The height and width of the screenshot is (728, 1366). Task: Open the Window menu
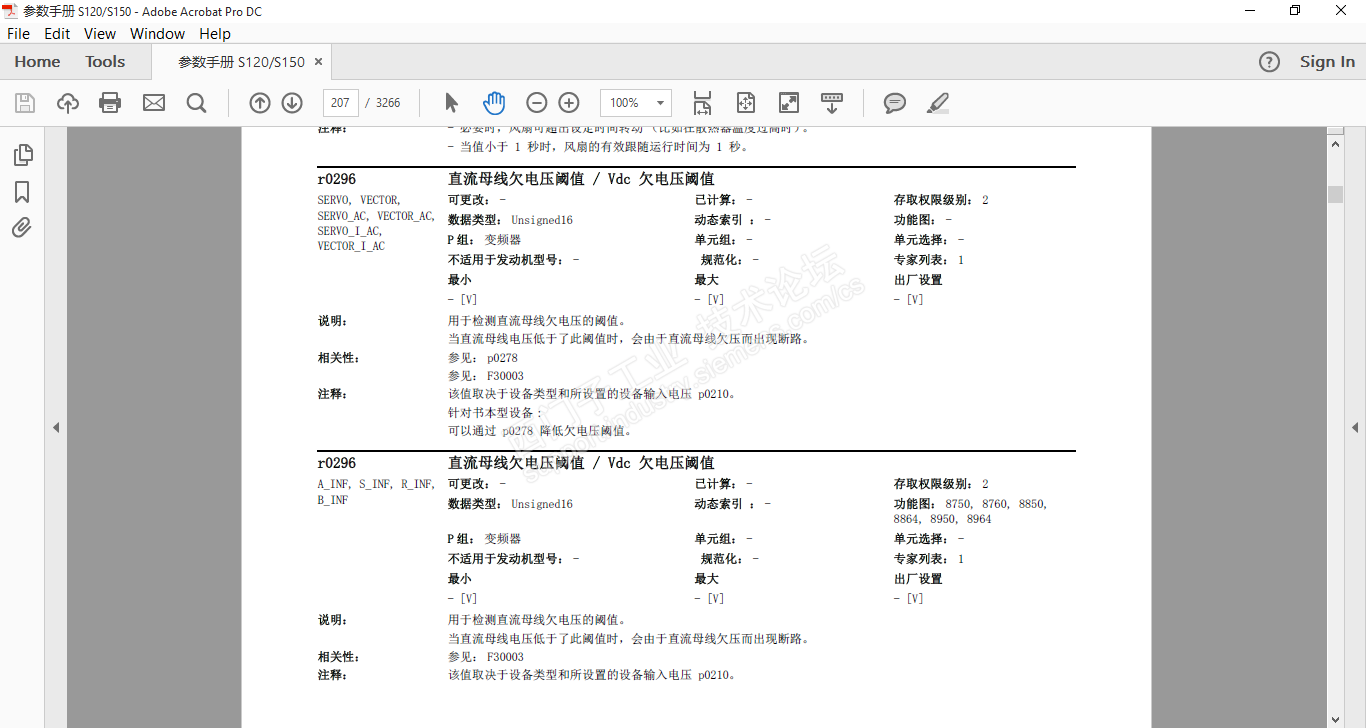click(x=158, y=33)
